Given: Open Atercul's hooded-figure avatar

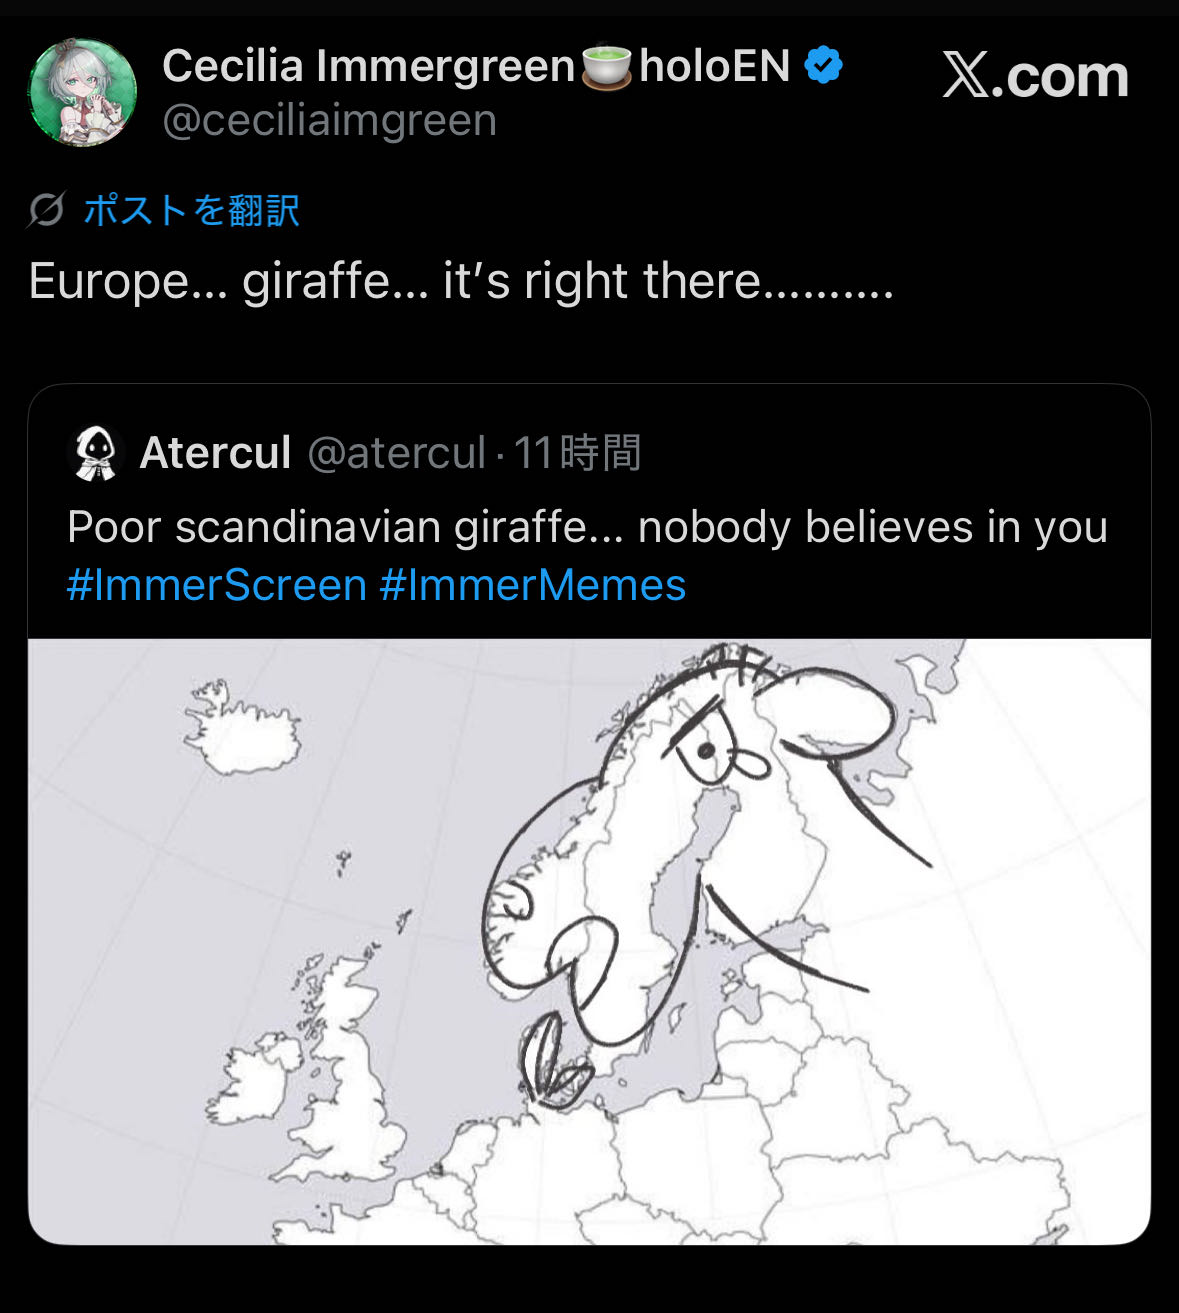Looking at the screenshot, I should [x=96, y=453].
